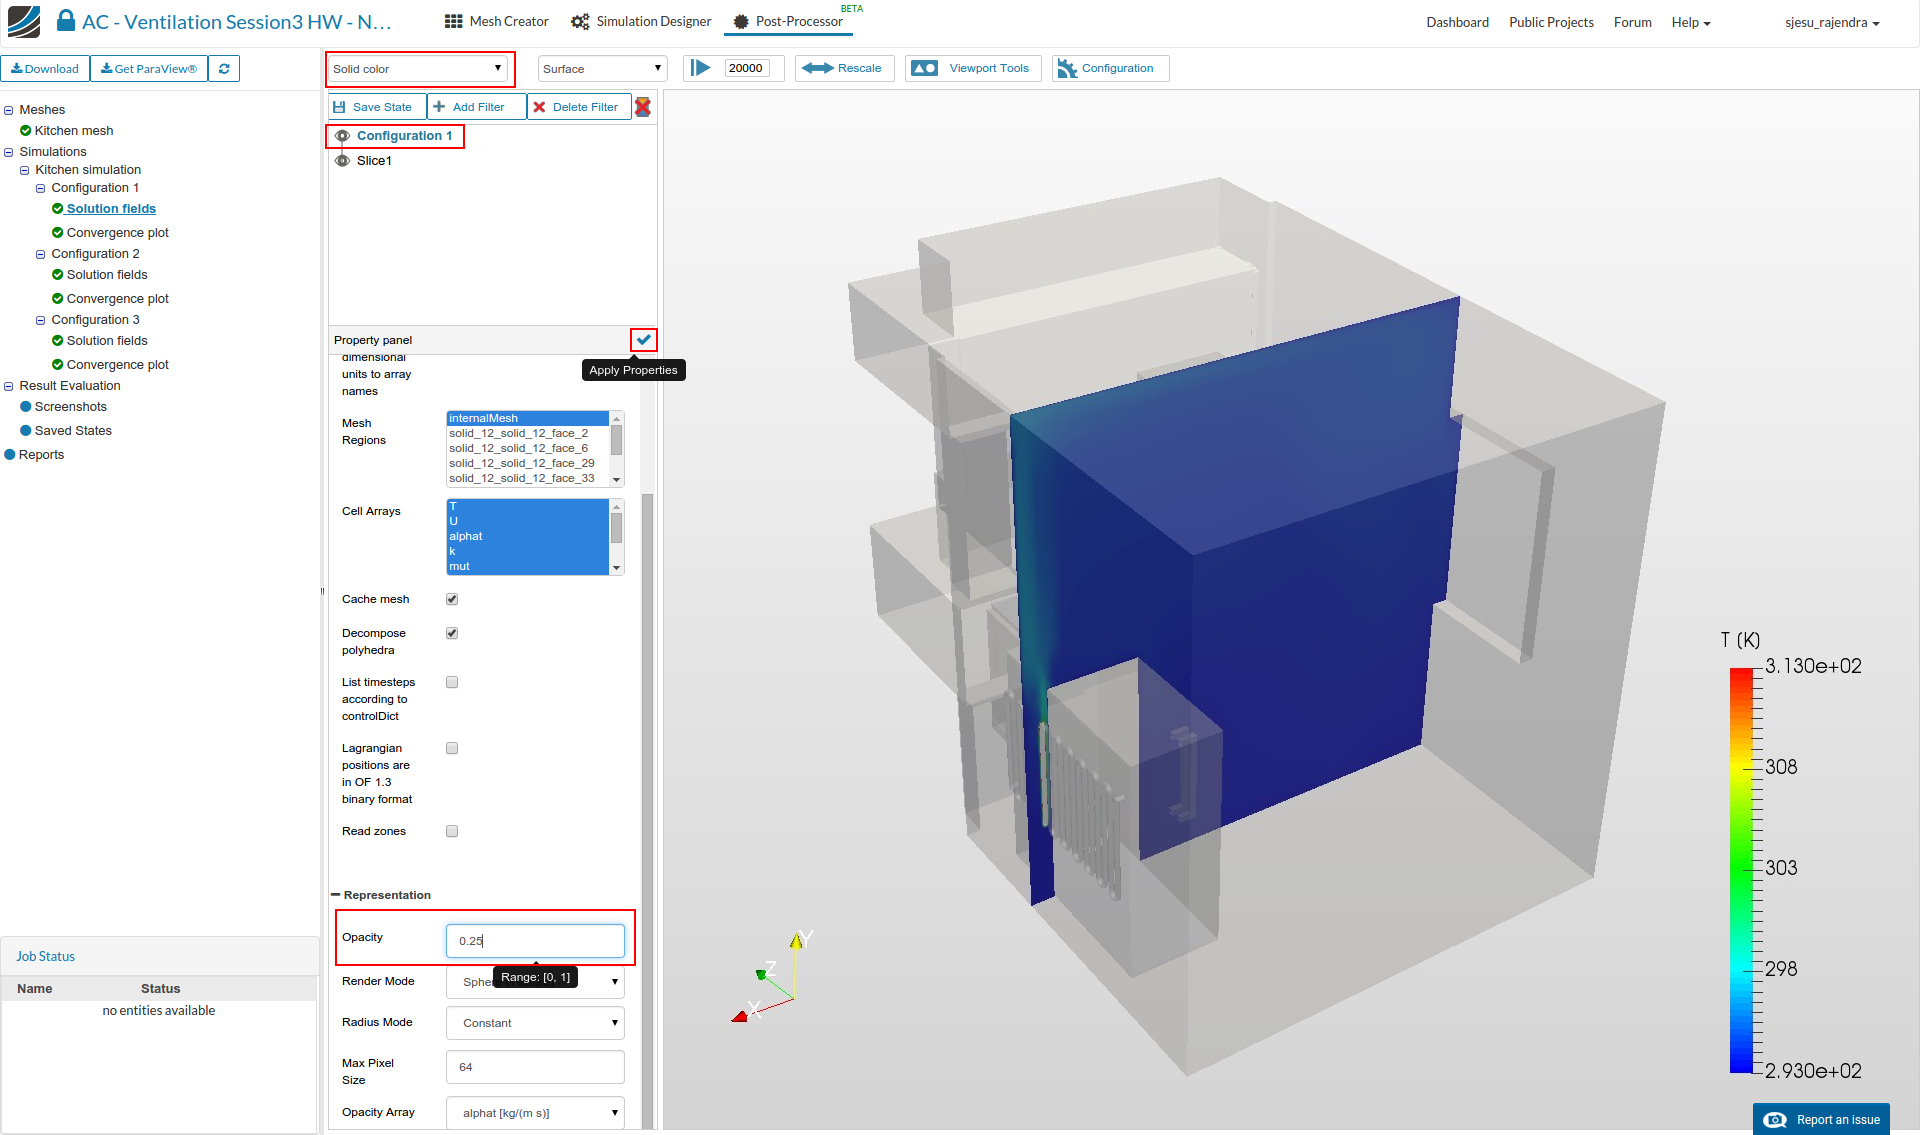Open the Solid color dropdown
This screenshot has height=1135, width=1920.
(x=418, y=69)
